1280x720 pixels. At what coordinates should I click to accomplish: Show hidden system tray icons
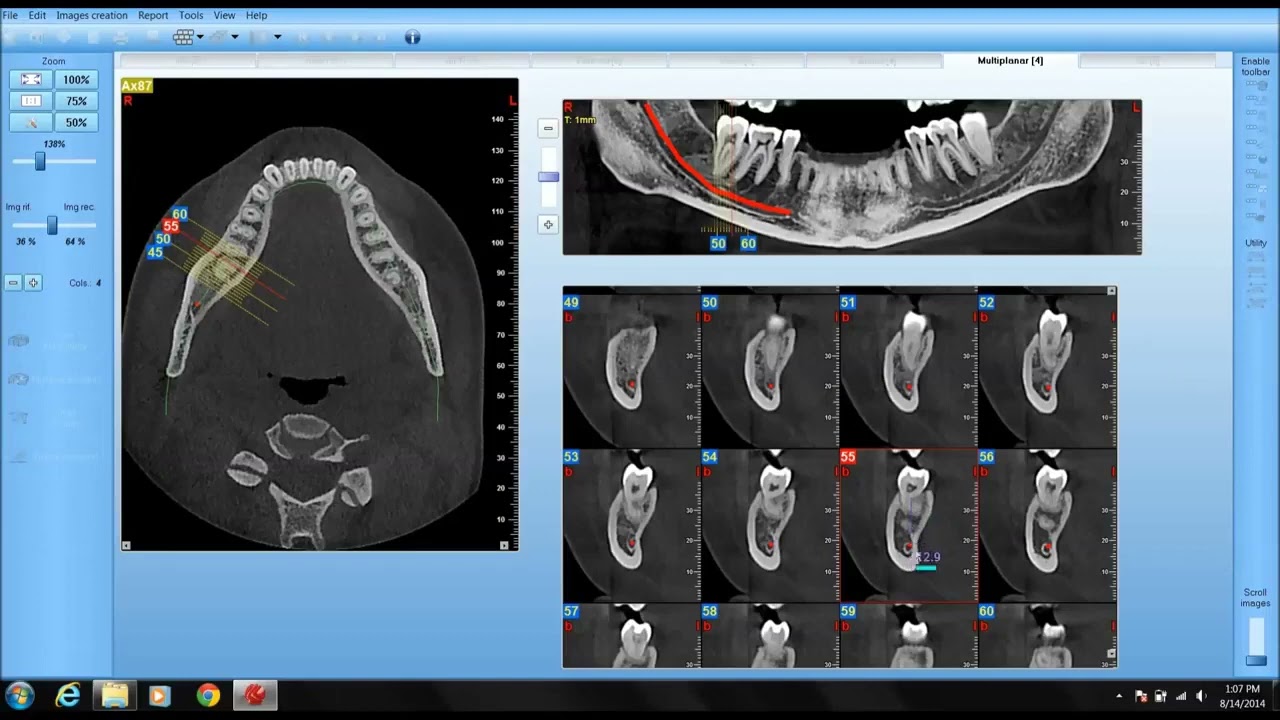point(1119,696)
